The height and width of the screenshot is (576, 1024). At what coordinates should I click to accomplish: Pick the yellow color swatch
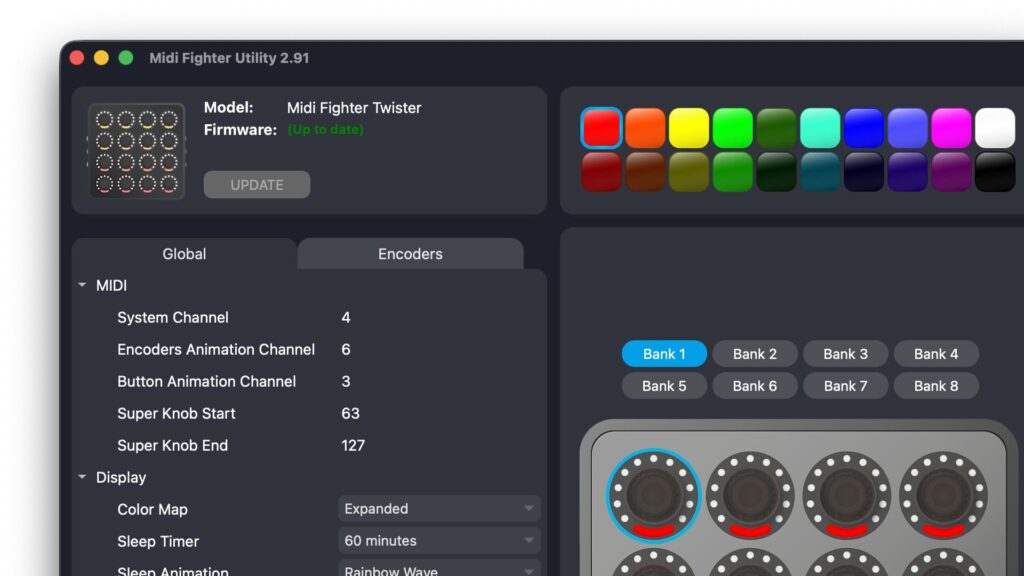pos(689,128)
